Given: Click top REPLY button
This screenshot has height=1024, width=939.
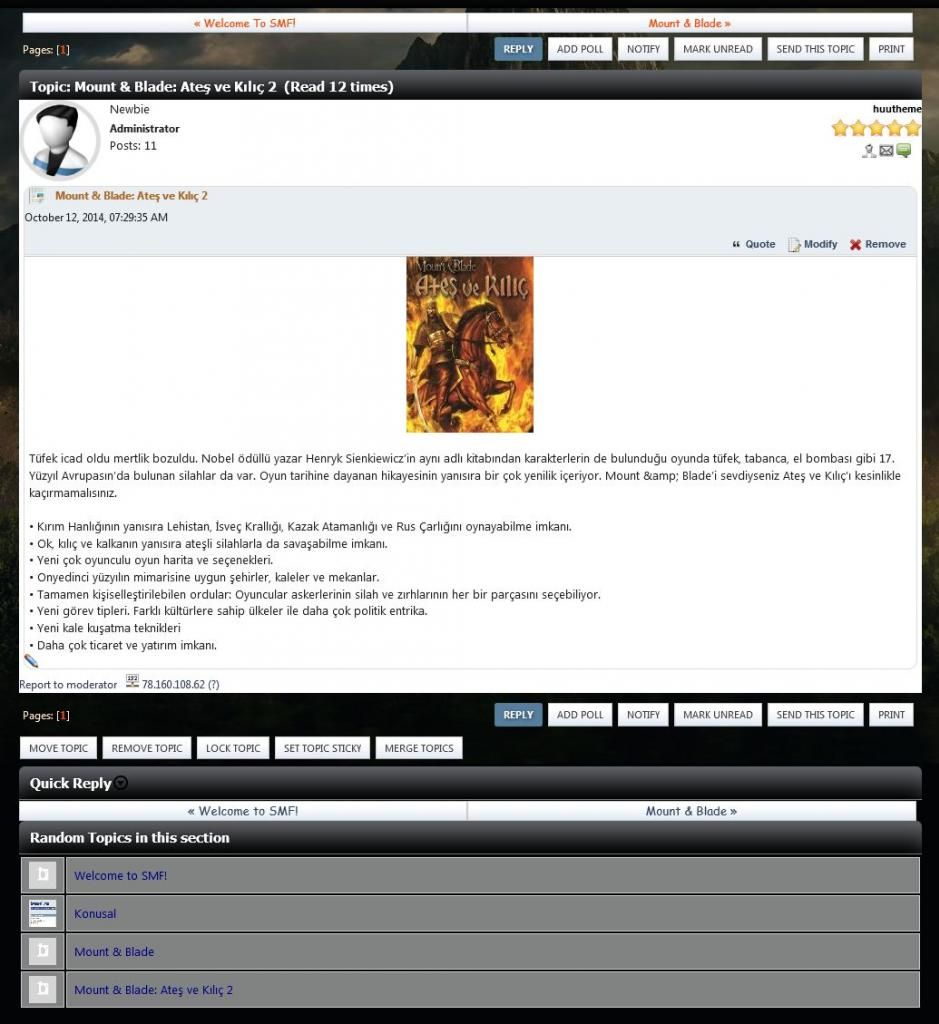Looking at the screenshot, I should pyautogui.click(x=518, y=49).
